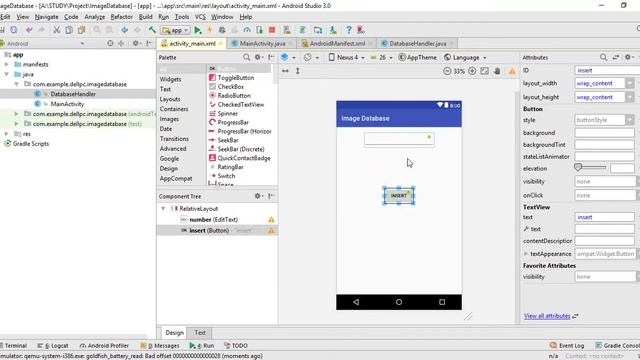Image resolution: width=640 pixels, height=360 pixels.
Task: Click the Stop red square button
Action: [x=272, y=30]
